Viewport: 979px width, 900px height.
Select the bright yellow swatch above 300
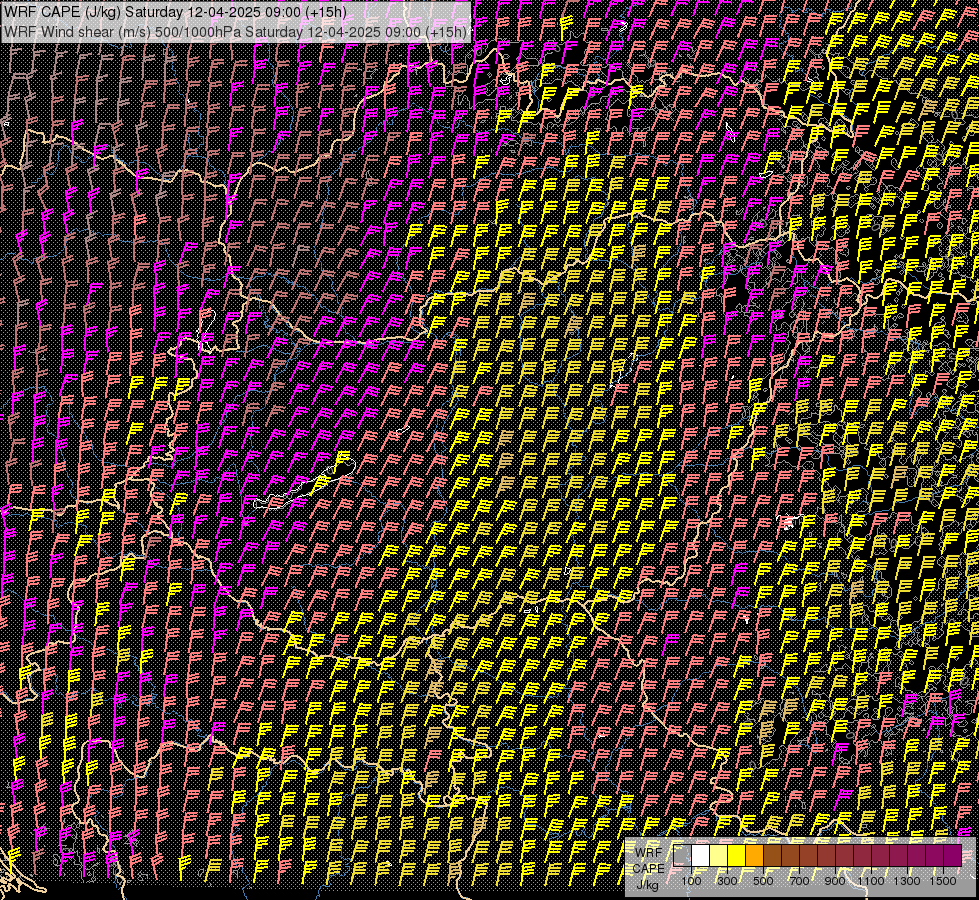point(737,856)
